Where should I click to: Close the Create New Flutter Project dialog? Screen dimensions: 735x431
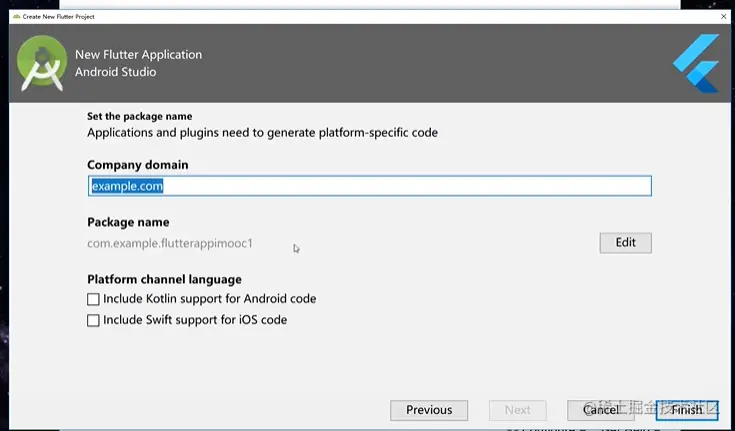pos(723,16)
